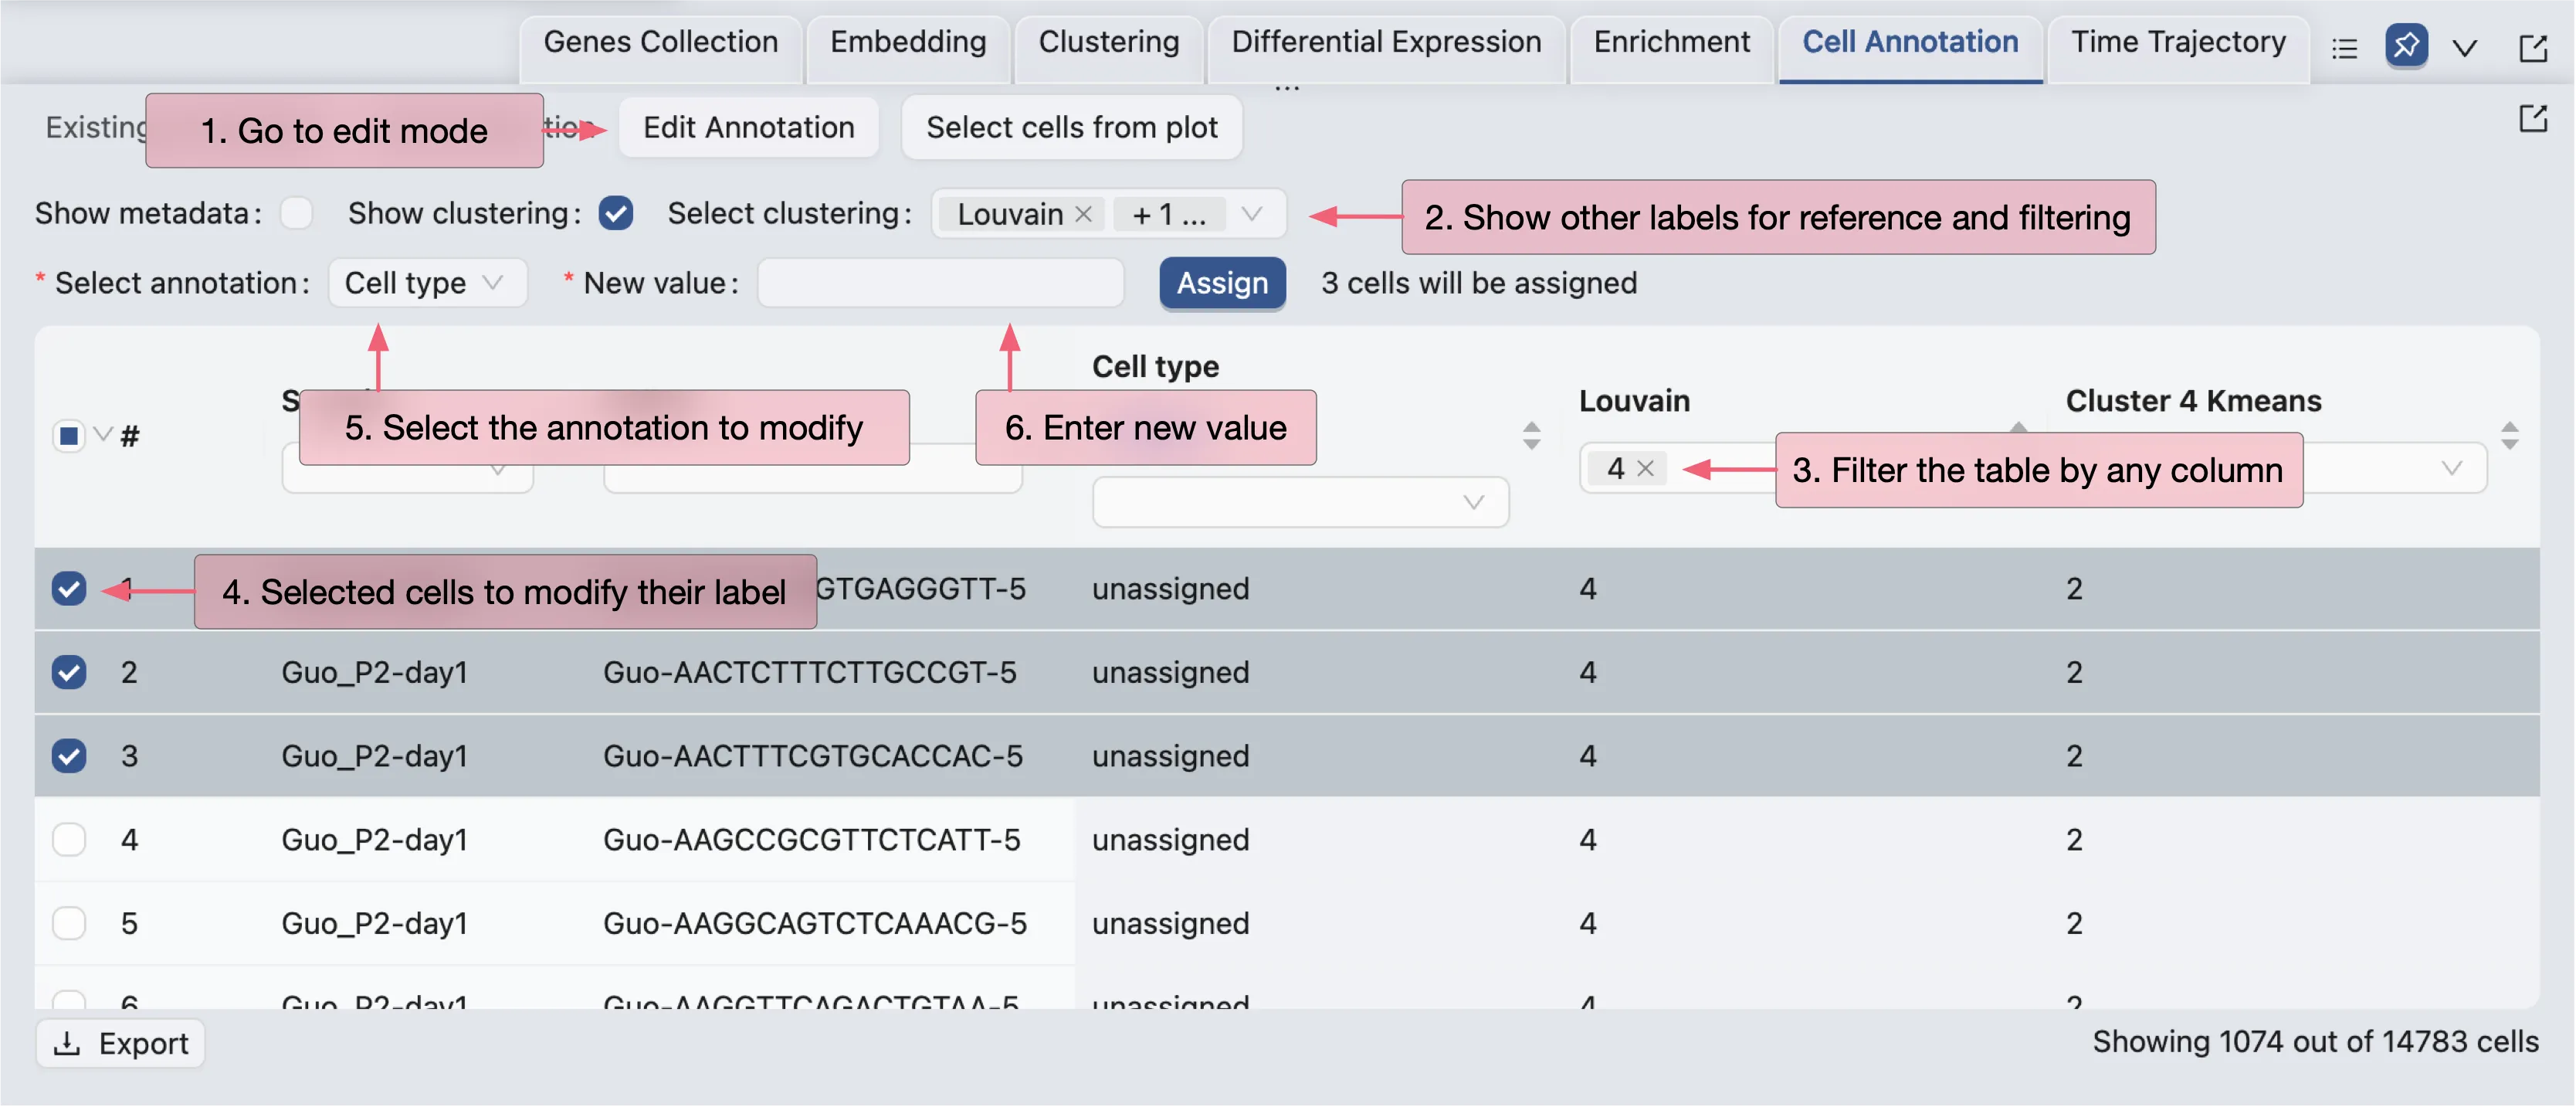Sort the Cluster 4 Kmeans column

coord(2509,435)
